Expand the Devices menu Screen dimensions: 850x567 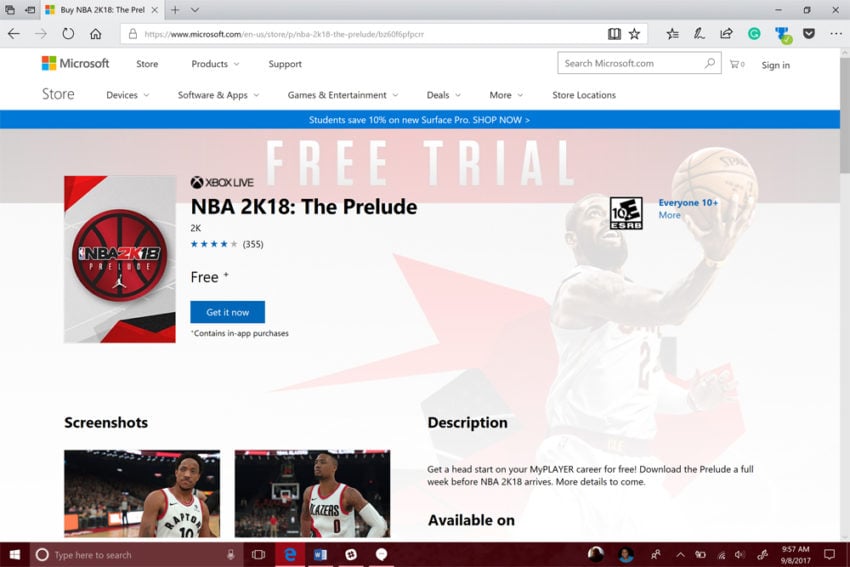[127, 95]
